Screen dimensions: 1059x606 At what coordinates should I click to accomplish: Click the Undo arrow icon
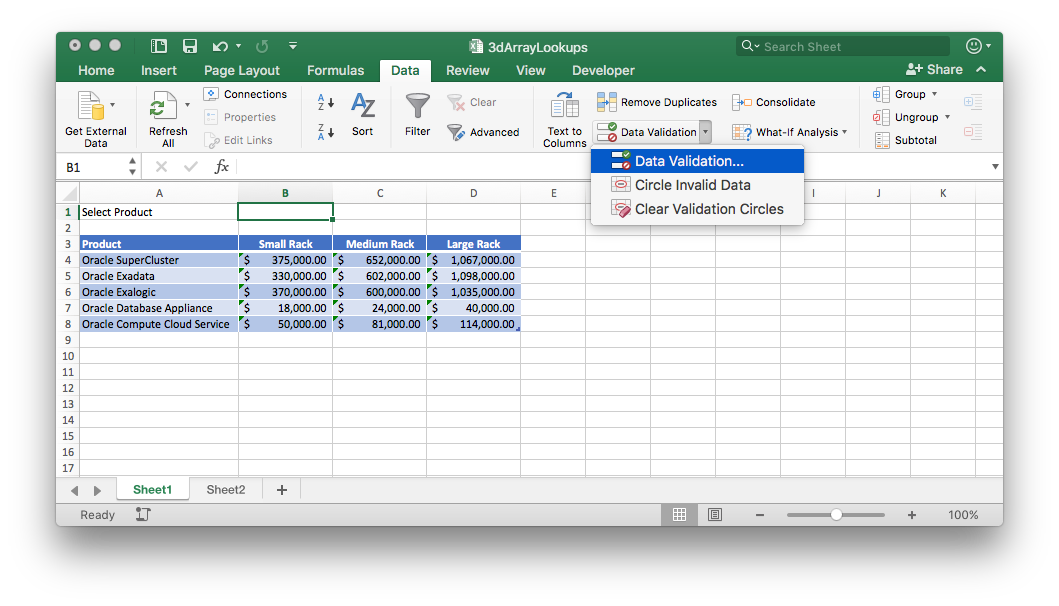[x=220, y=46]
